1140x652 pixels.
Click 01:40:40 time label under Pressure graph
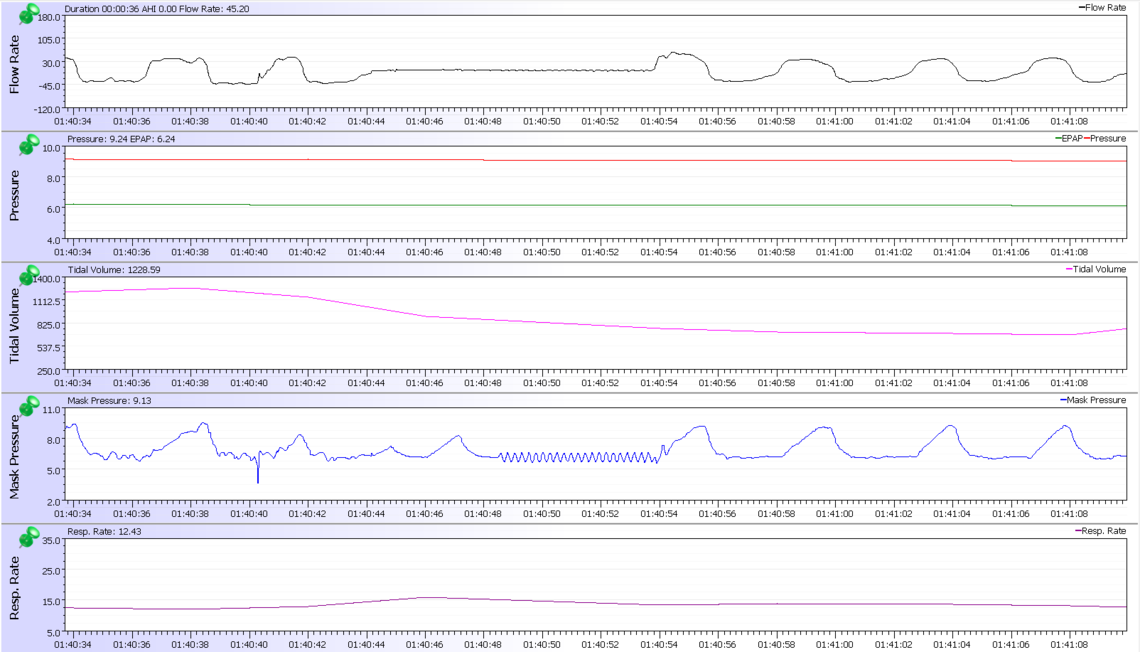249,252
